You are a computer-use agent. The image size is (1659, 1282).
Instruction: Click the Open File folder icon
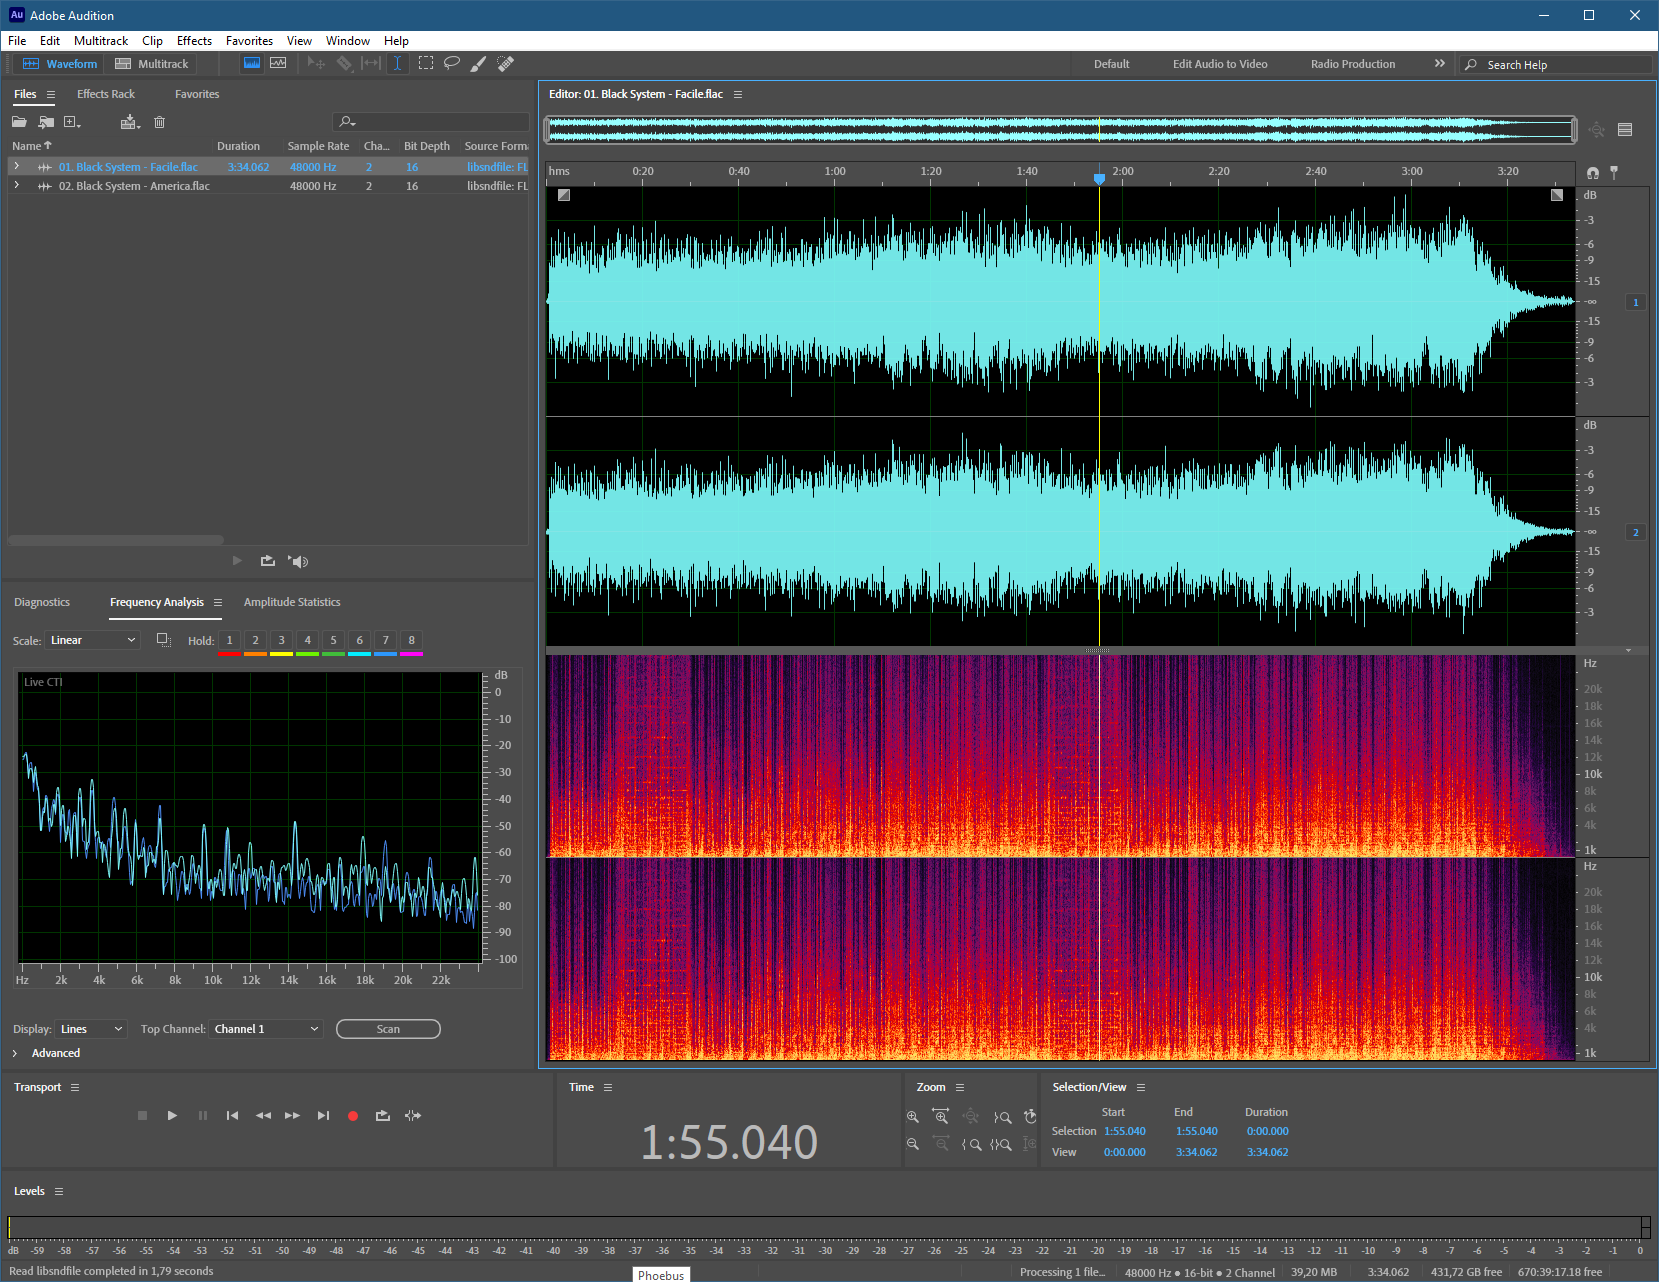click(x=19, y=122)
